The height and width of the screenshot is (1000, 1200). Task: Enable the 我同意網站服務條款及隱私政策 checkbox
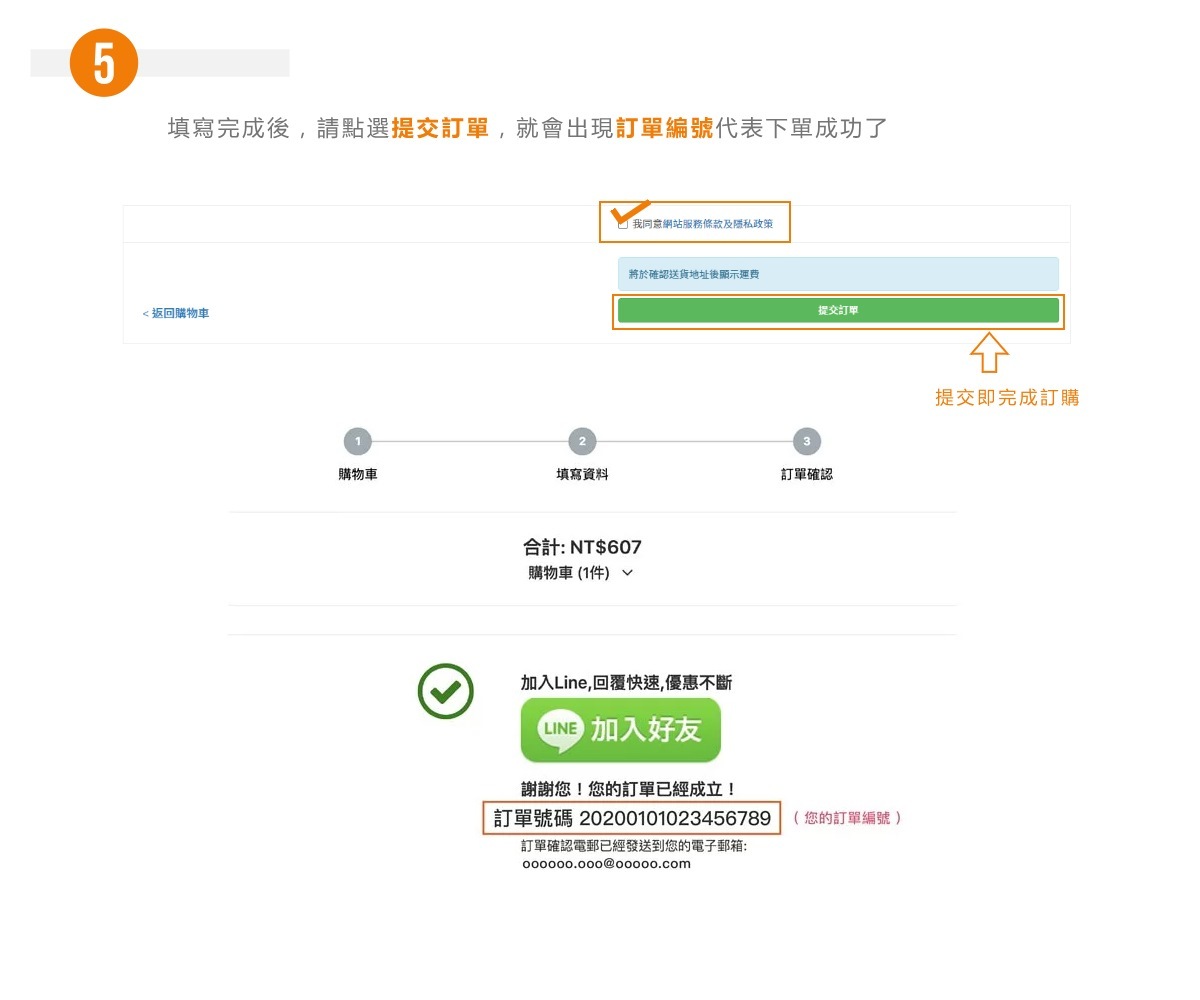(621, 224)
